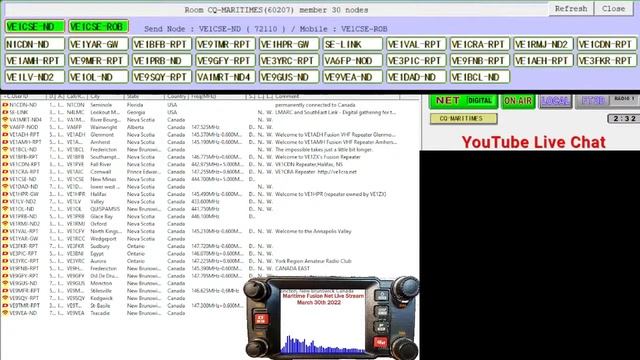640x360 pixels.
Task: Click the VE9MFR-RPT node button
Action: (x=99, y=60)
